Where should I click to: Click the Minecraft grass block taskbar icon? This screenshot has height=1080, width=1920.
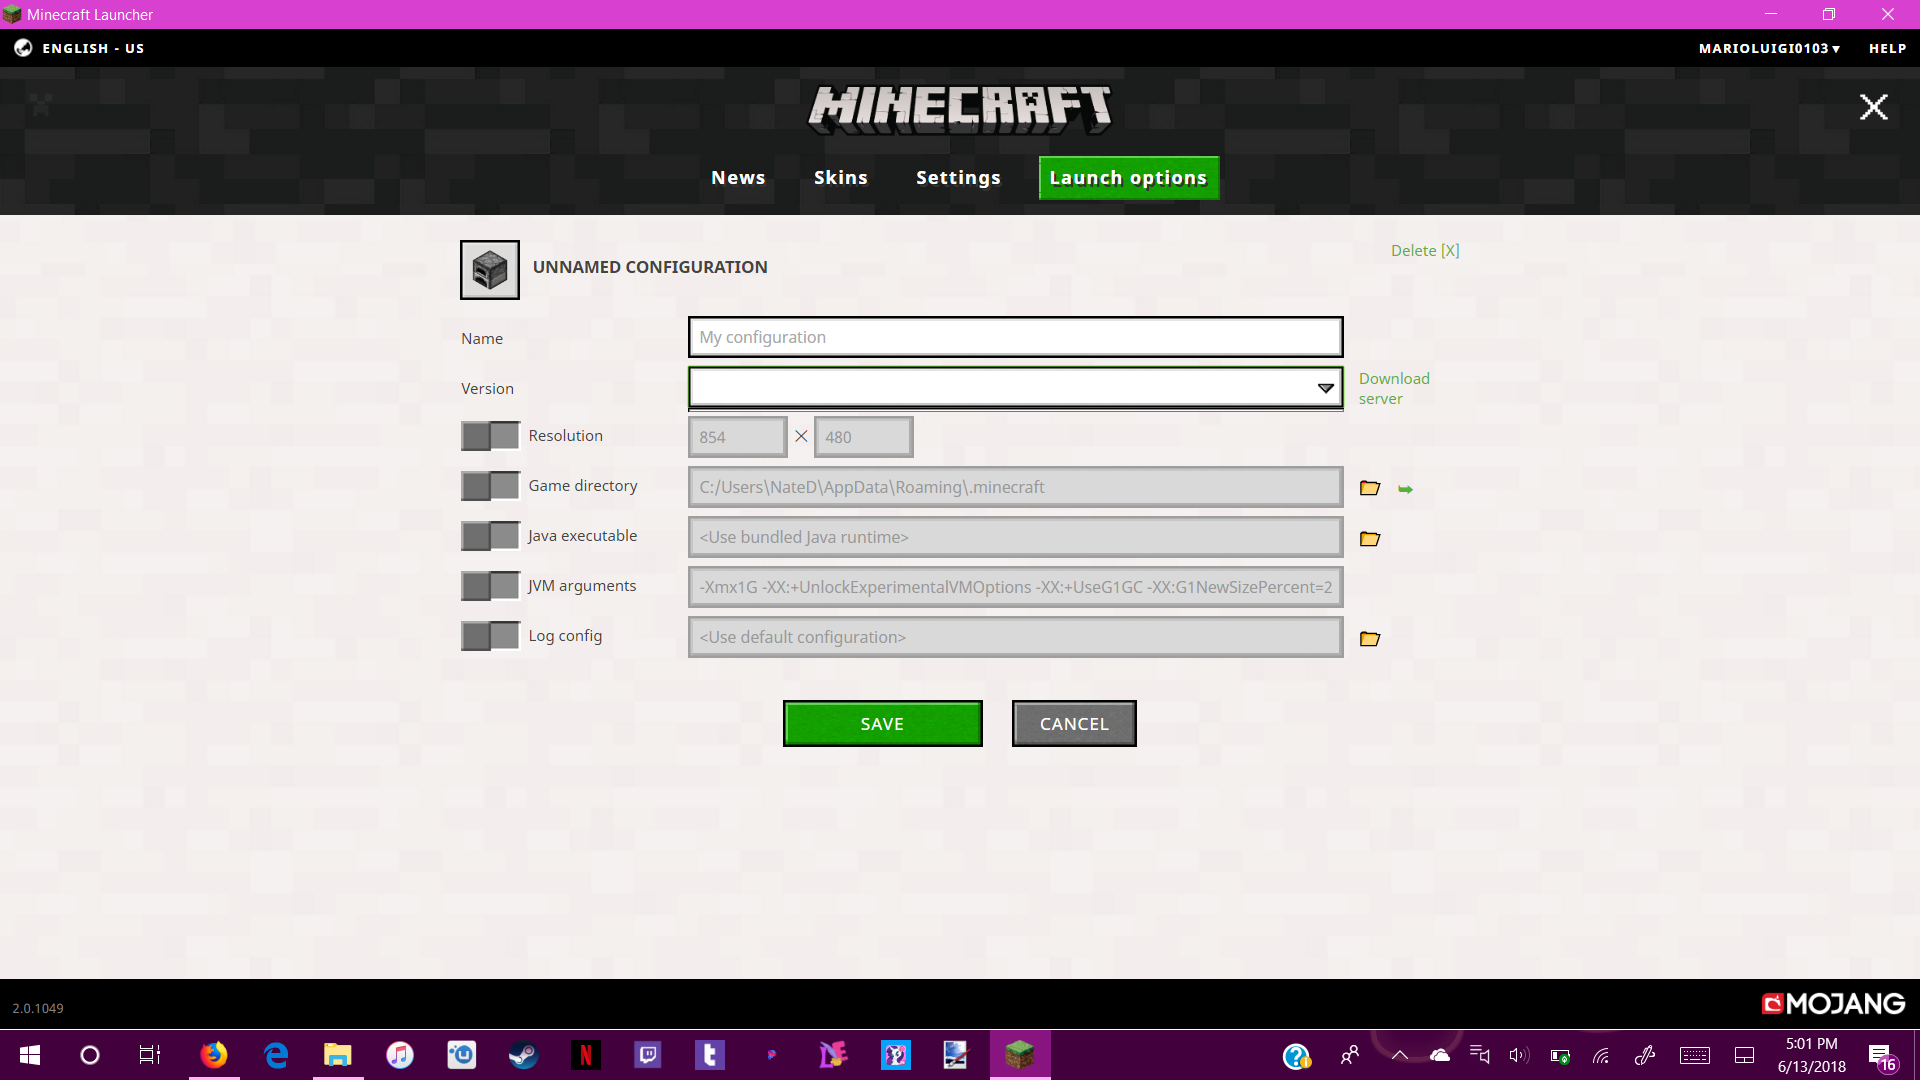[x=1020, y=1055]
